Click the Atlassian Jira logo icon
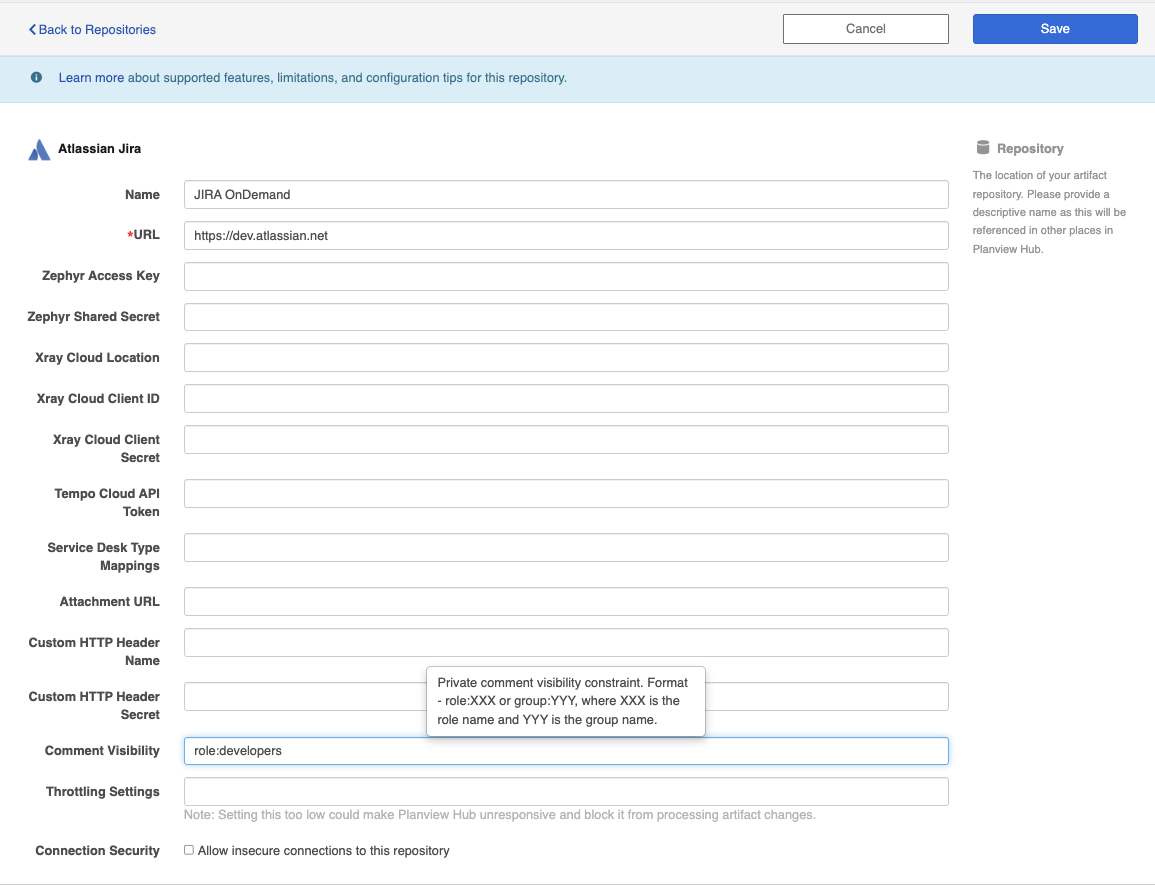The image size is (1155, 885). point(39,150)
